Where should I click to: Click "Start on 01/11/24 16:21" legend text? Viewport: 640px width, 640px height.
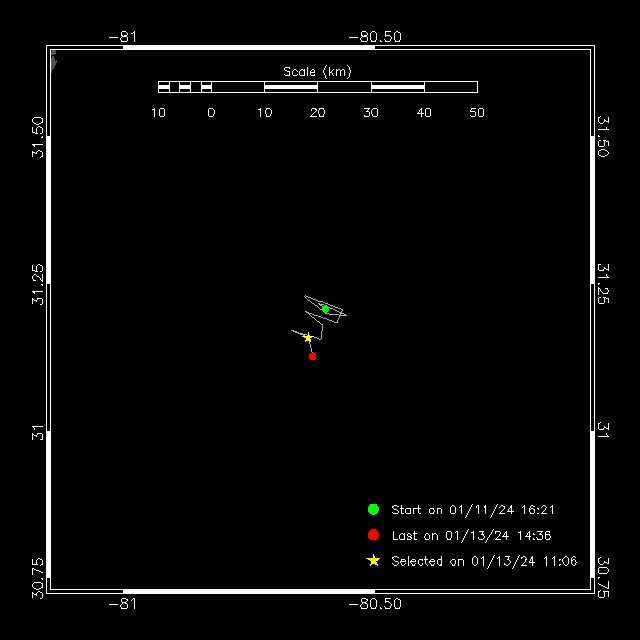coord(473,510)
